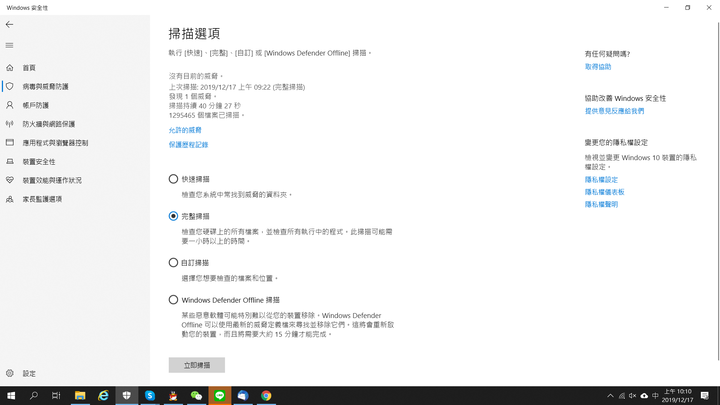Screen dimensions: 720x405
Task: Click the 中 input method indicator
Action: point(655,396)
